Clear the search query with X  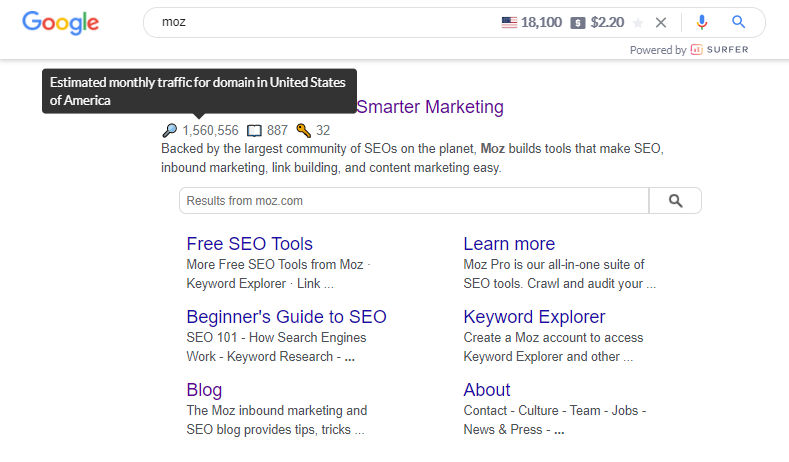tap(661, 23)
